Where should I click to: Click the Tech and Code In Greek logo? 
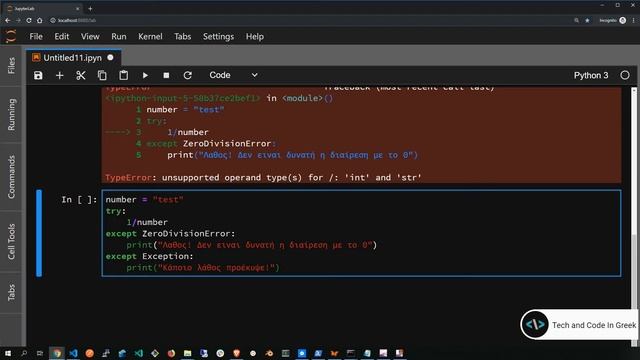click(x=535, y=324)
